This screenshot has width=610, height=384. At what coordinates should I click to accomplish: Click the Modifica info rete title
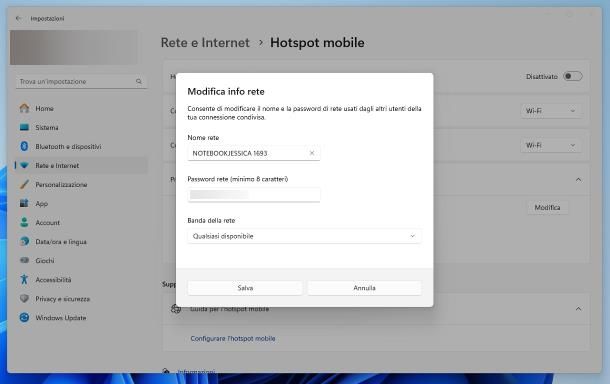(226, 91)
